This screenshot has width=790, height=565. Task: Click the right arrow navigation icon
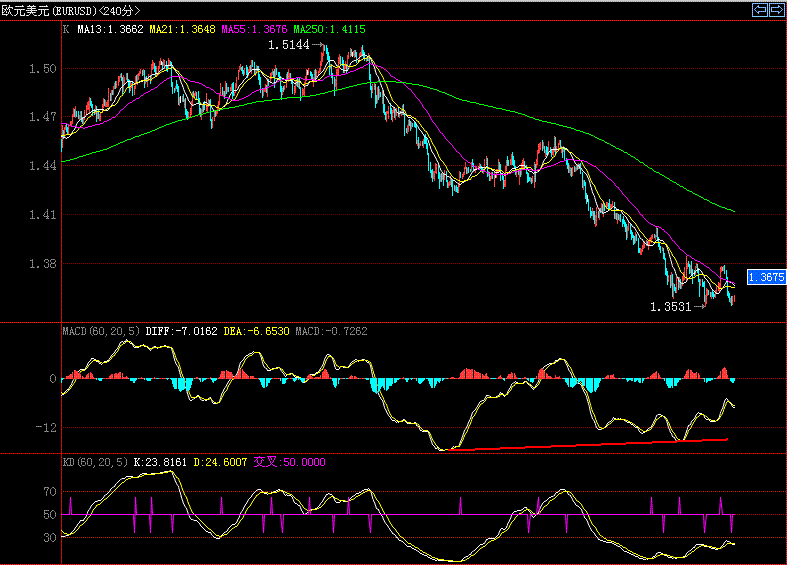pyautogui.click(x=775, y=9)
